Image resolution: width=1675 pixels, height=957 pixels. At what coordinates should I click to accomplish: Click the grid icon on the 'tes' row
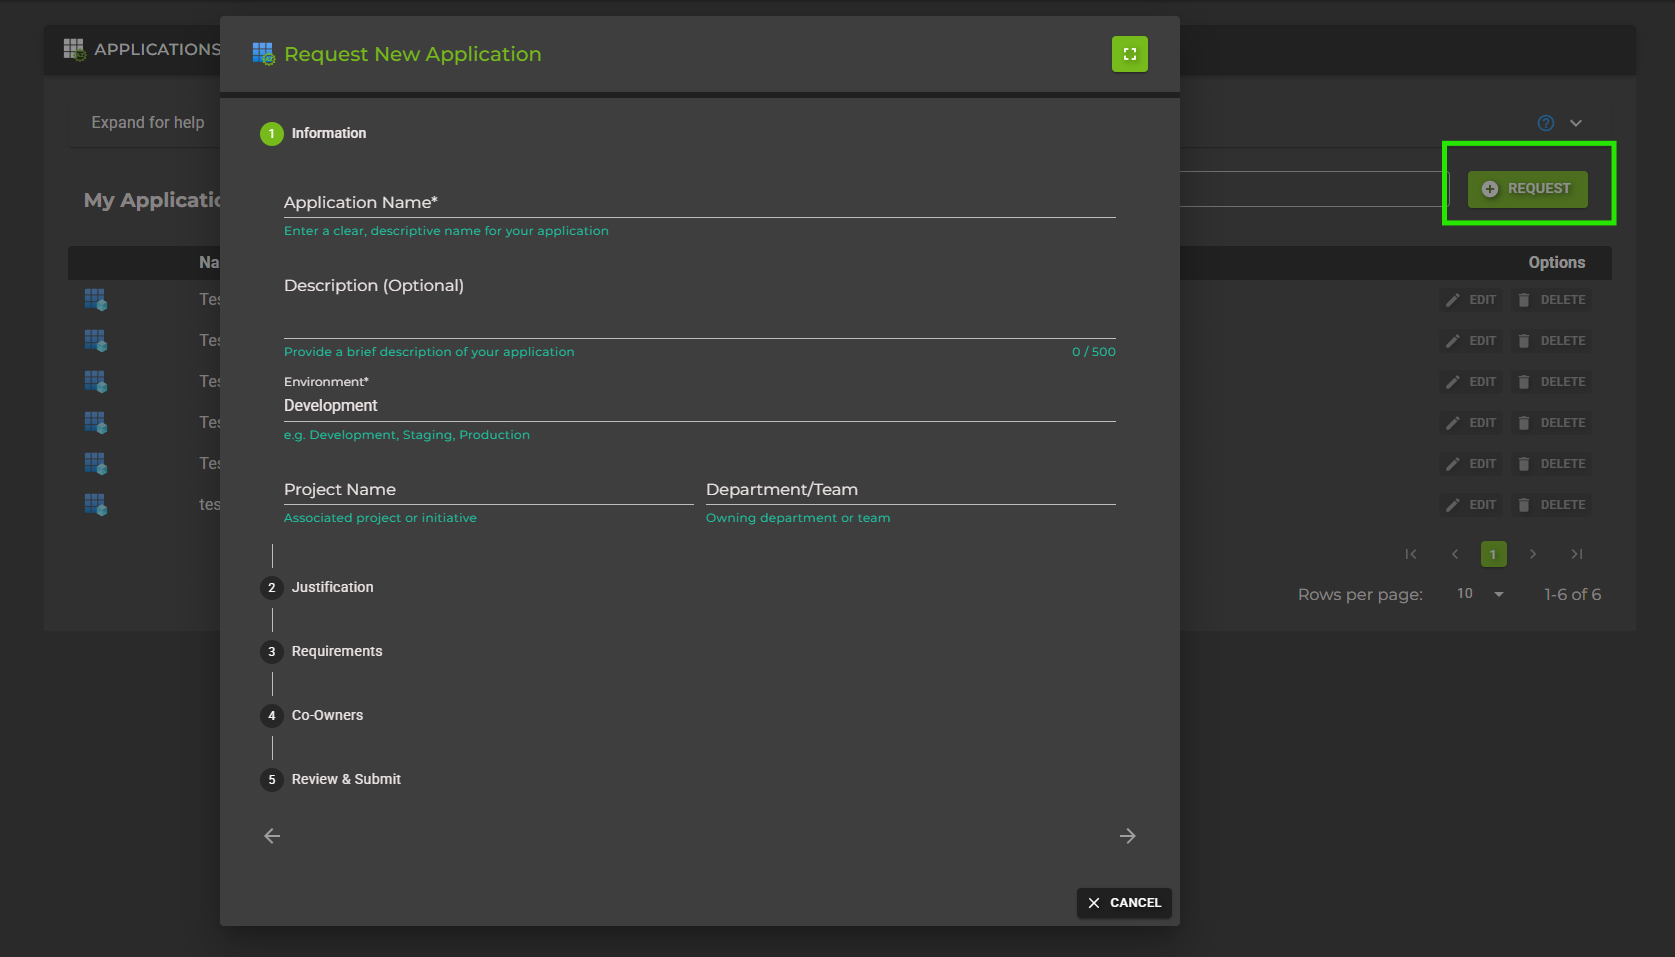coord(95,504)
